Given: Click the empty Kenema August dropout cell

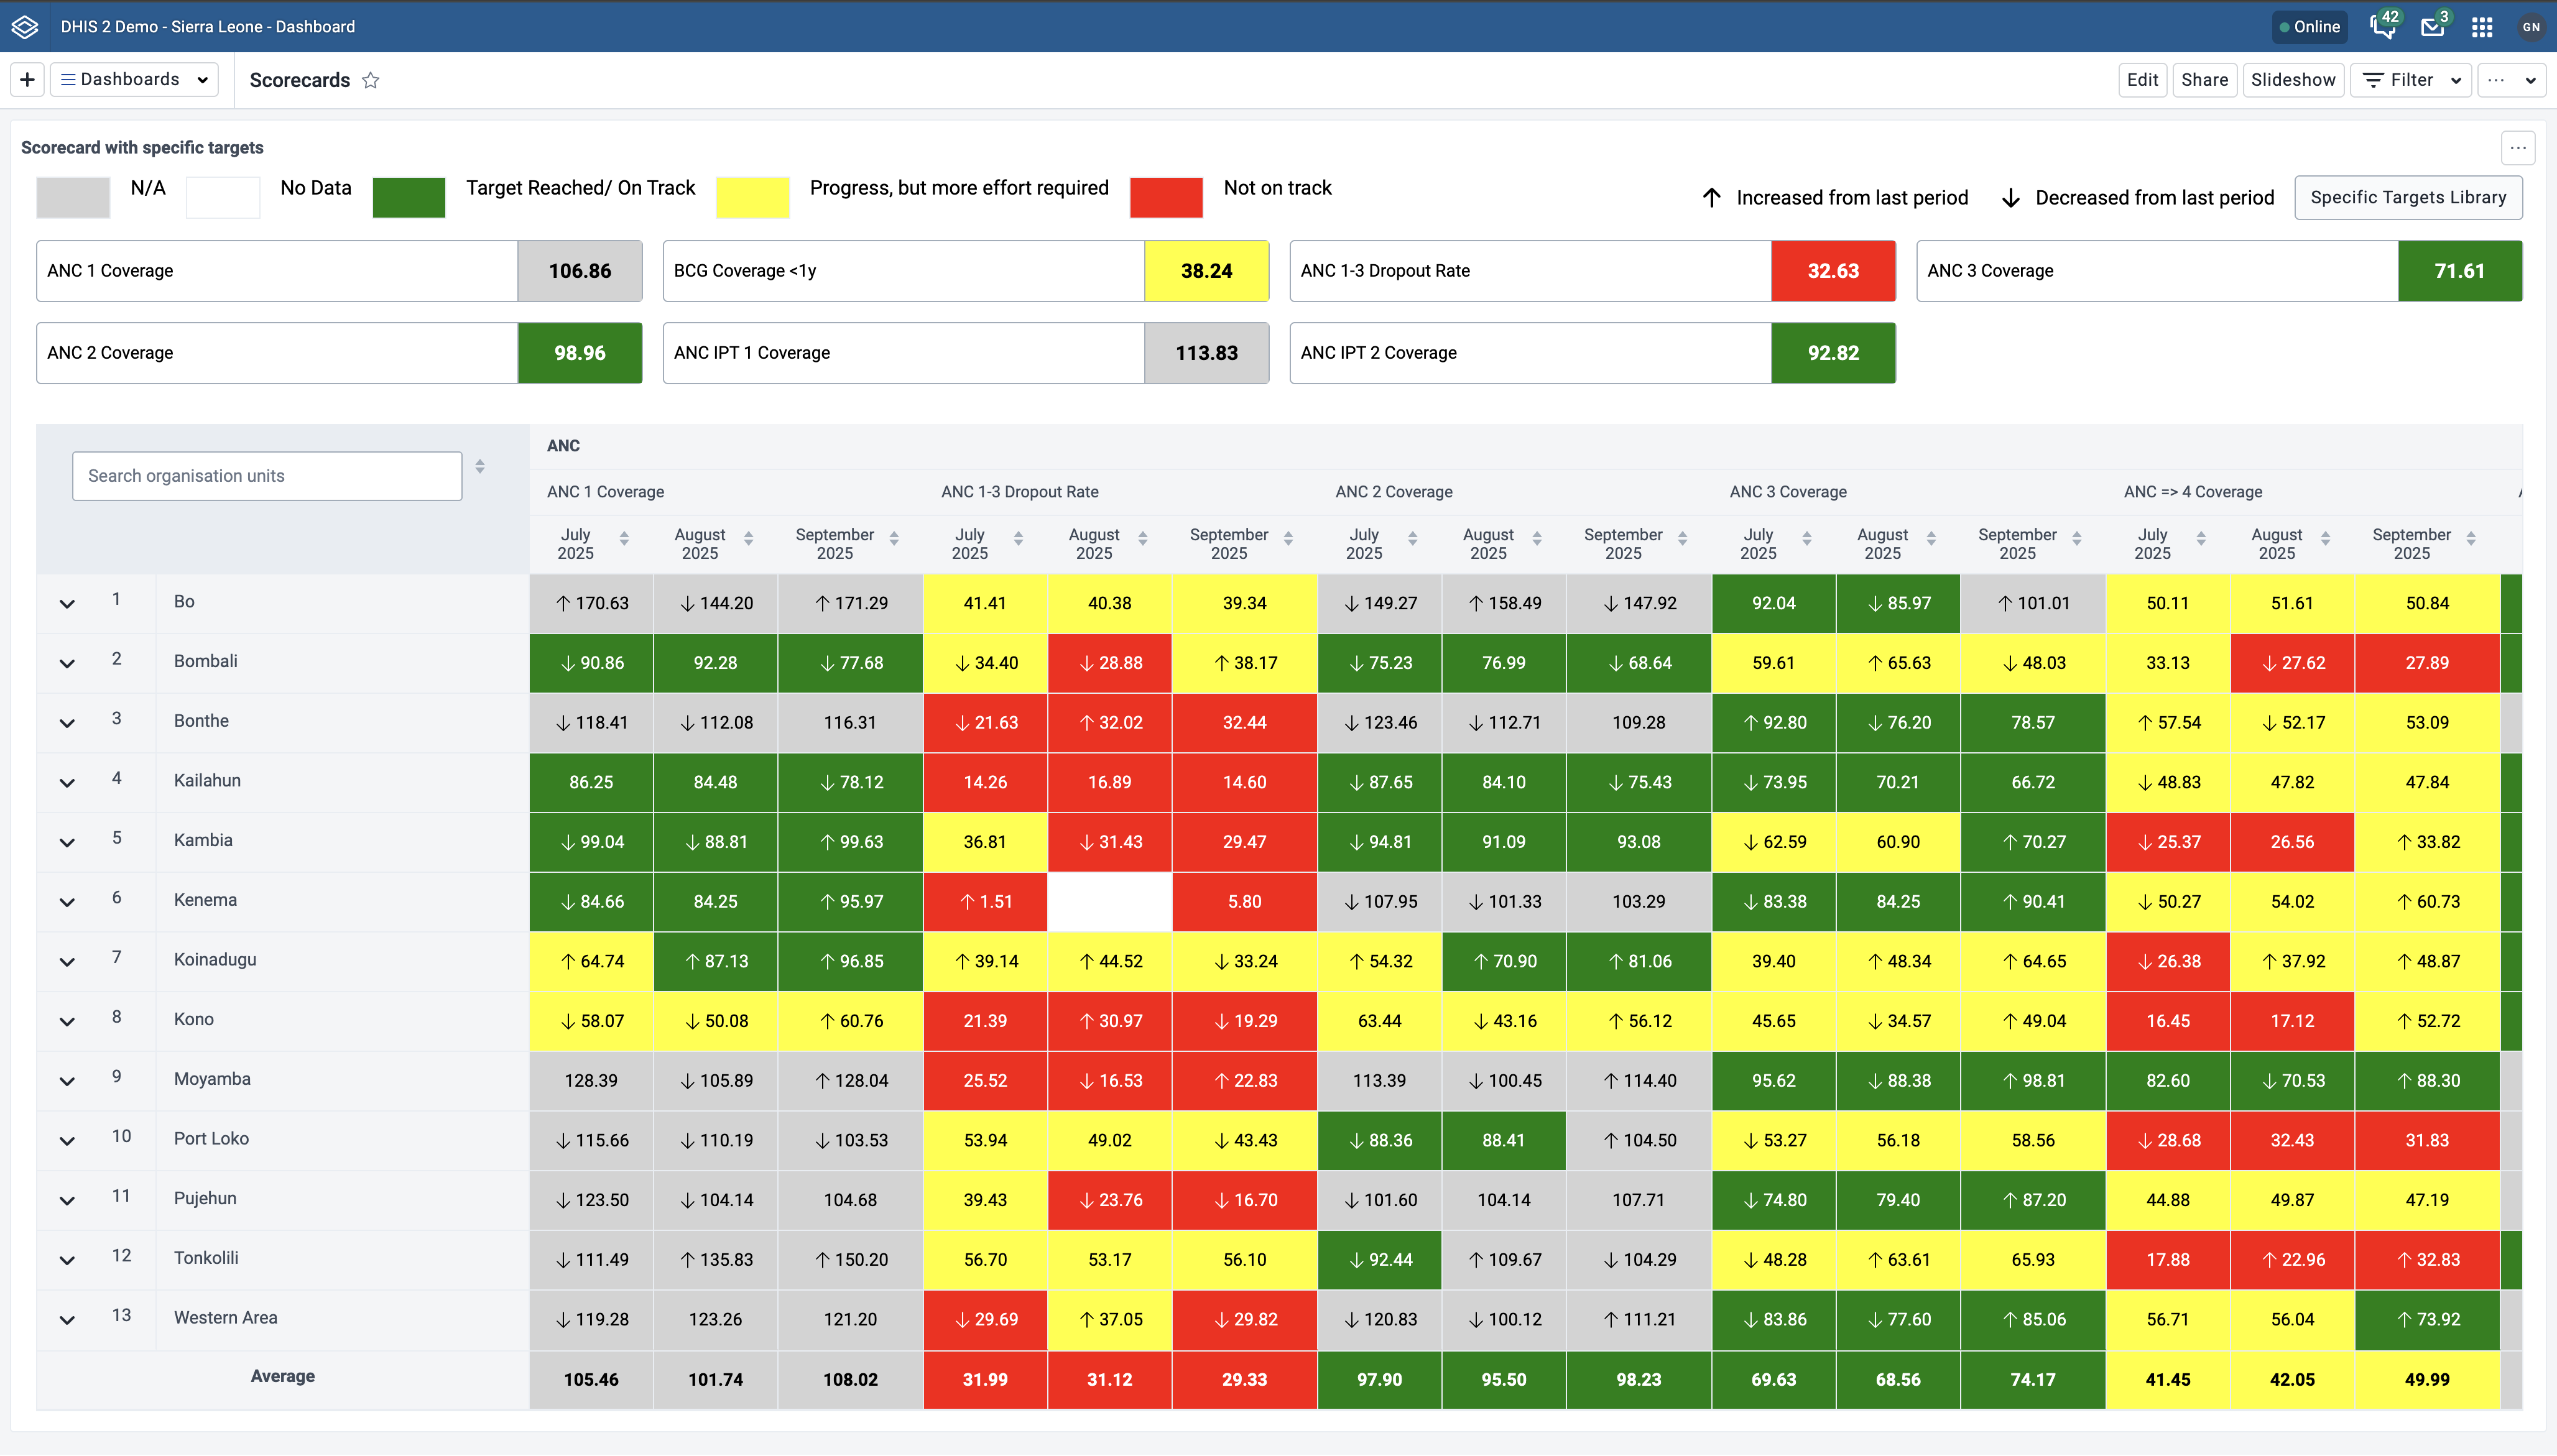Looking at the screenshot, I should coord(1109,902).
